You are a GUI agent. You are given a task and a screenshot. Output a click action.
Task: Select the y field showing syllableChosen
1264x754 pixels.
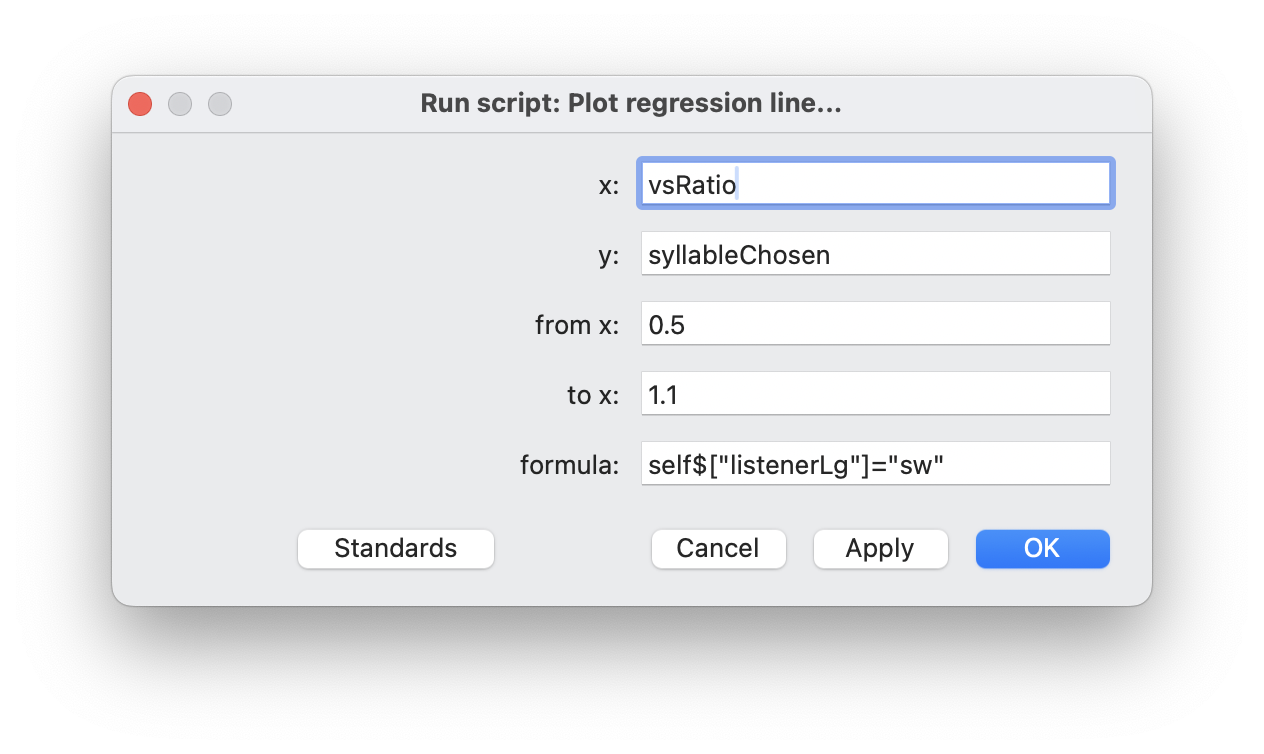[x=874, y=253]
